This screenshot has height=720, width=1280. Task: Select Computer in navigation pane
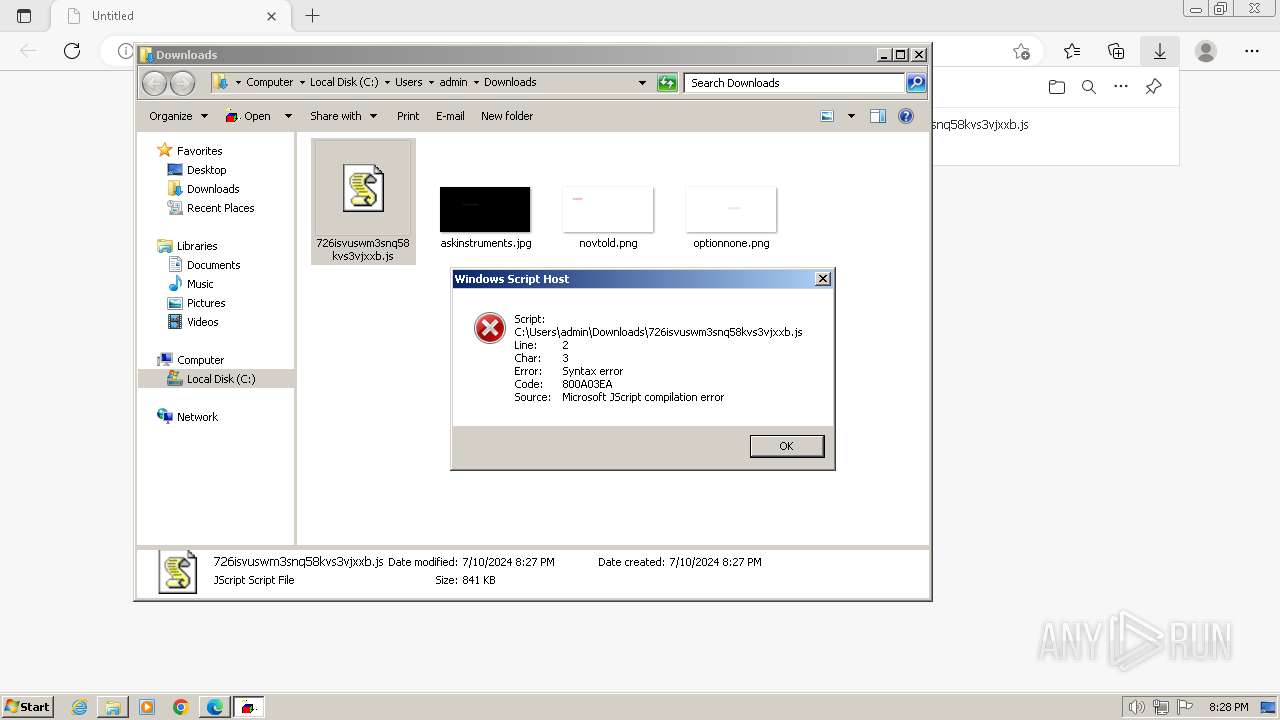pos(200,360)
